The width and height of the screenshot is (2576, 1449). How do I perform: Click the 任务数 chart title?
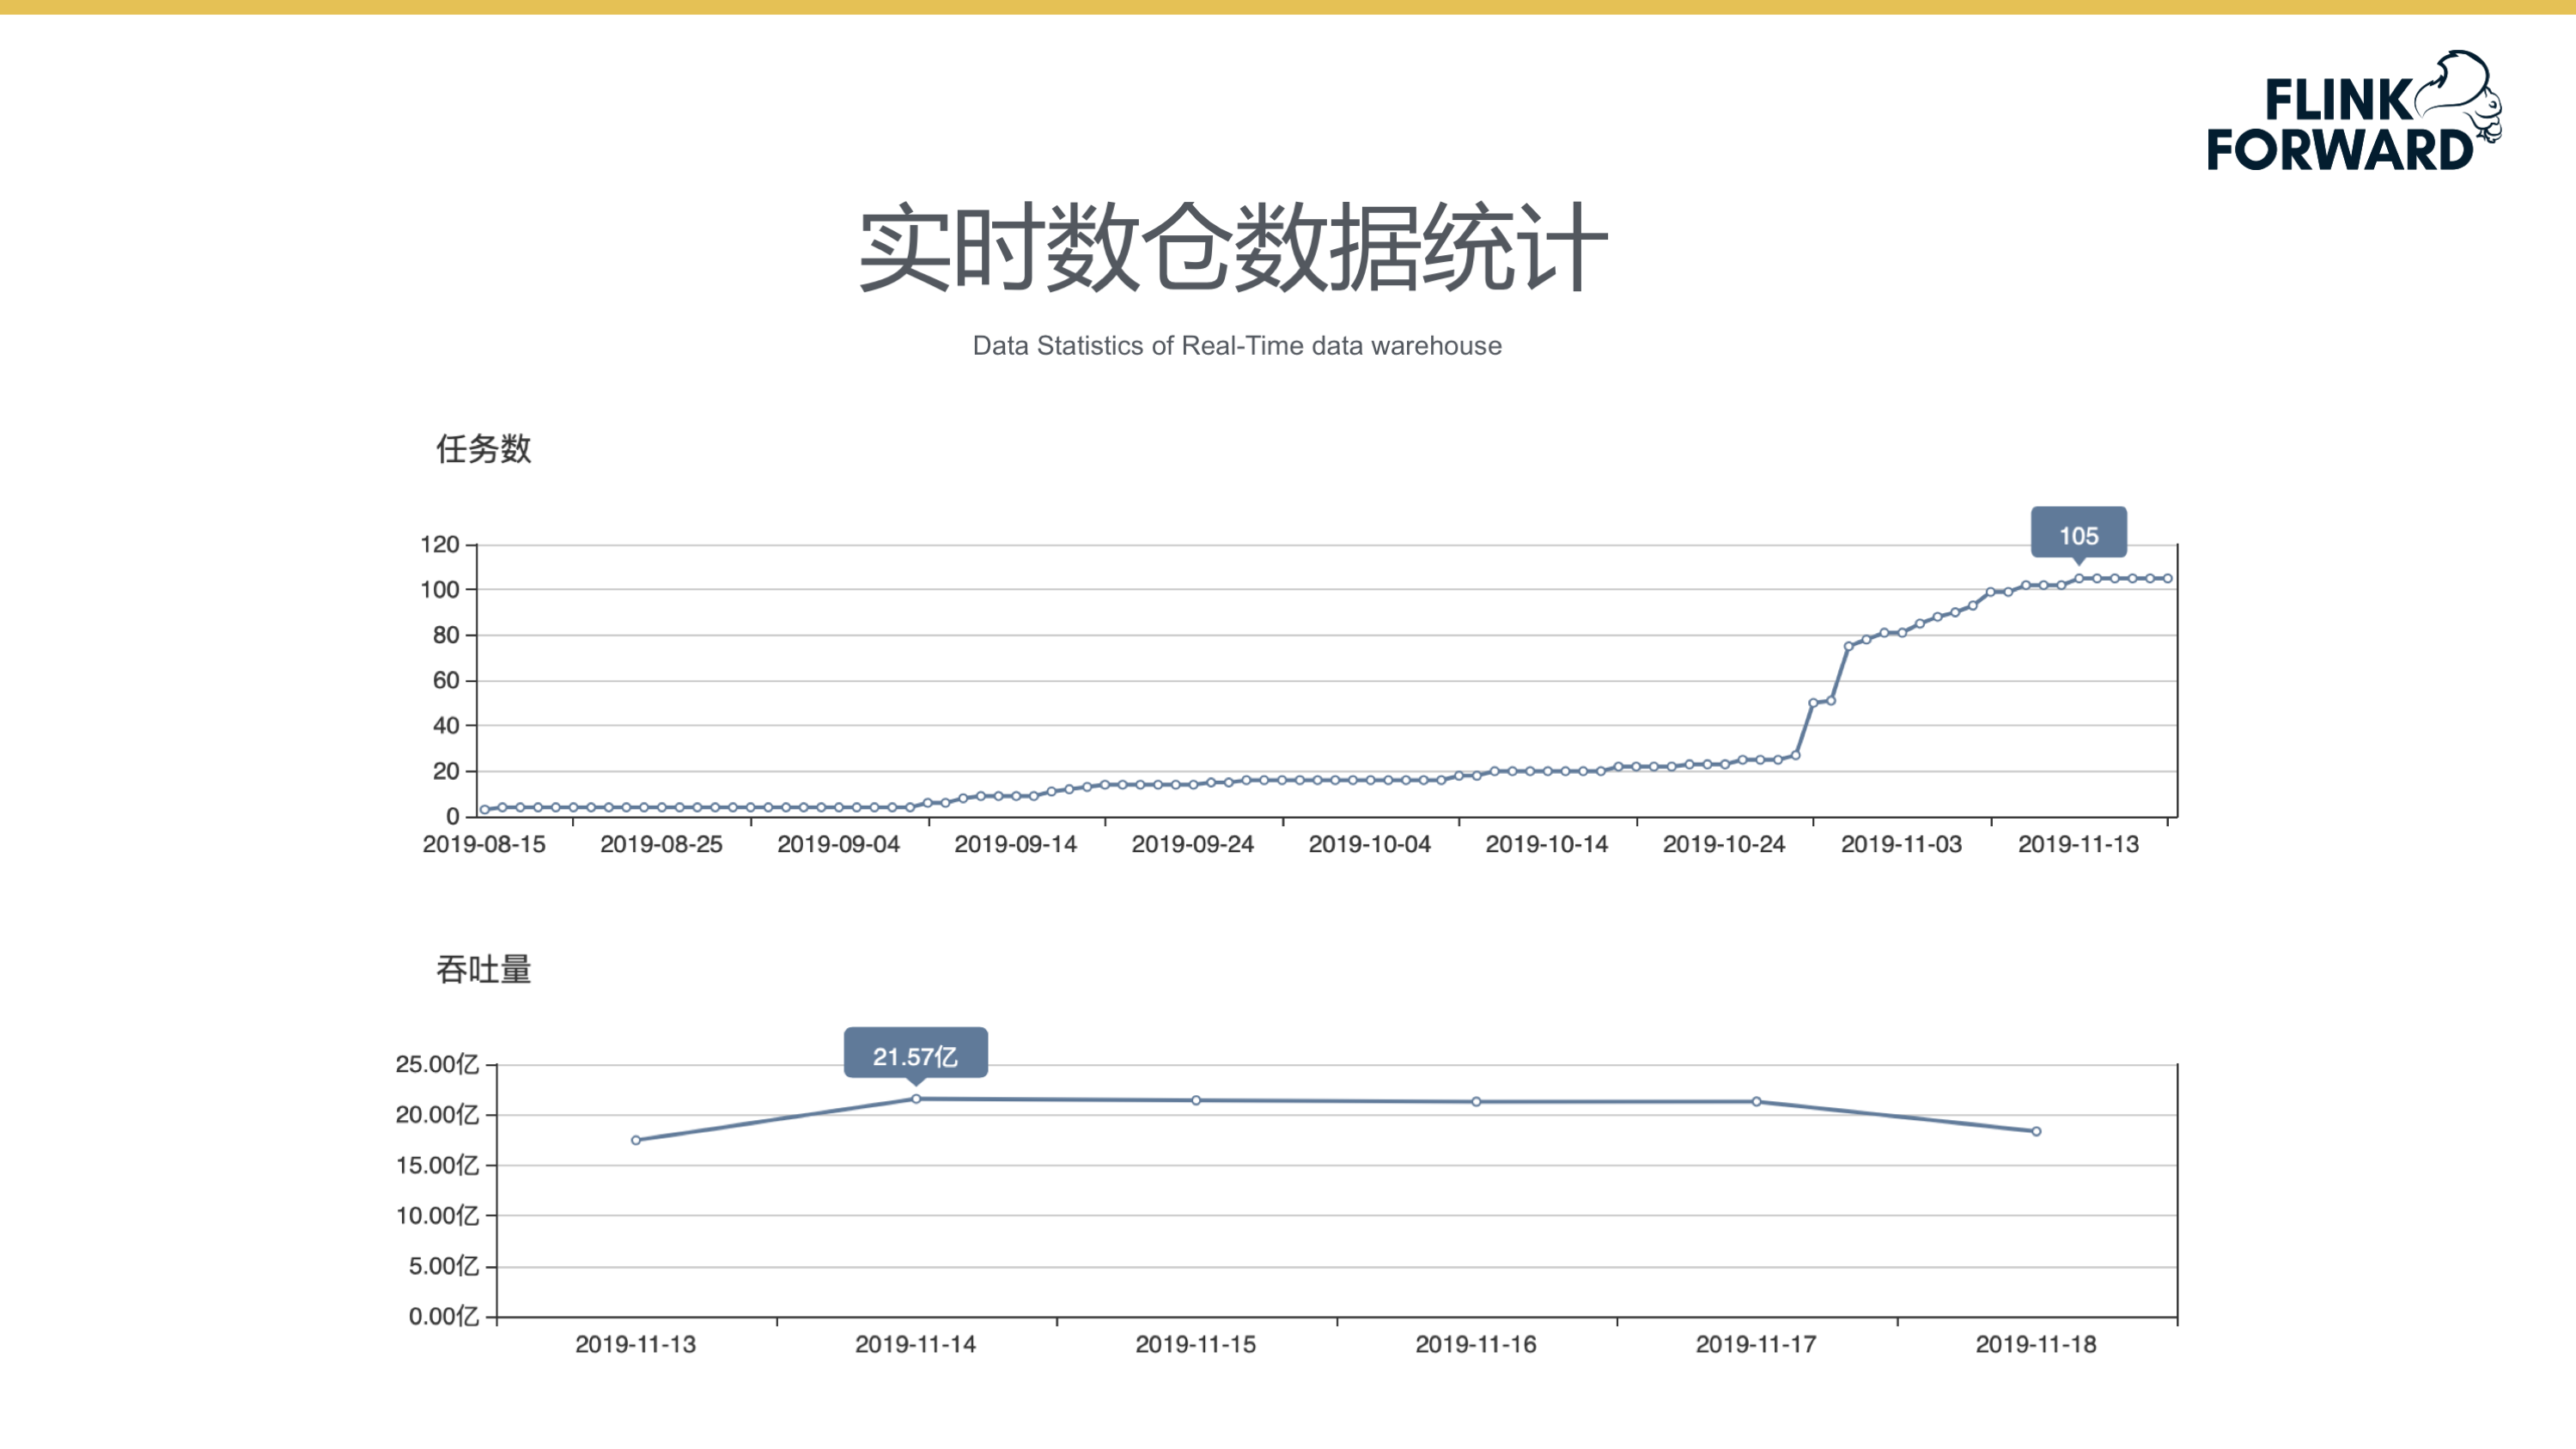point(483,449)
